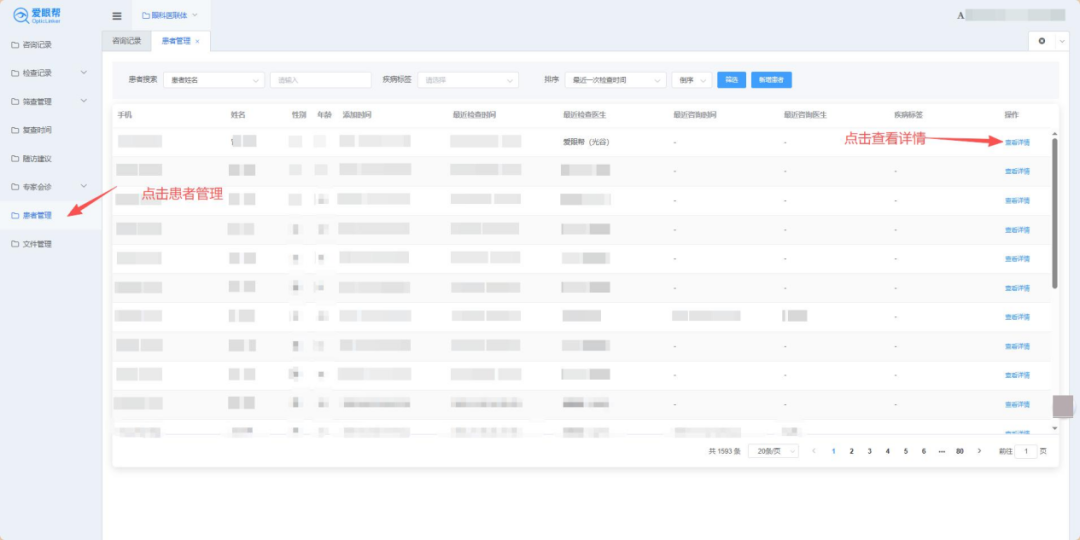The width and height of the screenshot is (1080, 540).
Task: Open the 疾病标签 select dropdown
Action: (x=481, y=80)
